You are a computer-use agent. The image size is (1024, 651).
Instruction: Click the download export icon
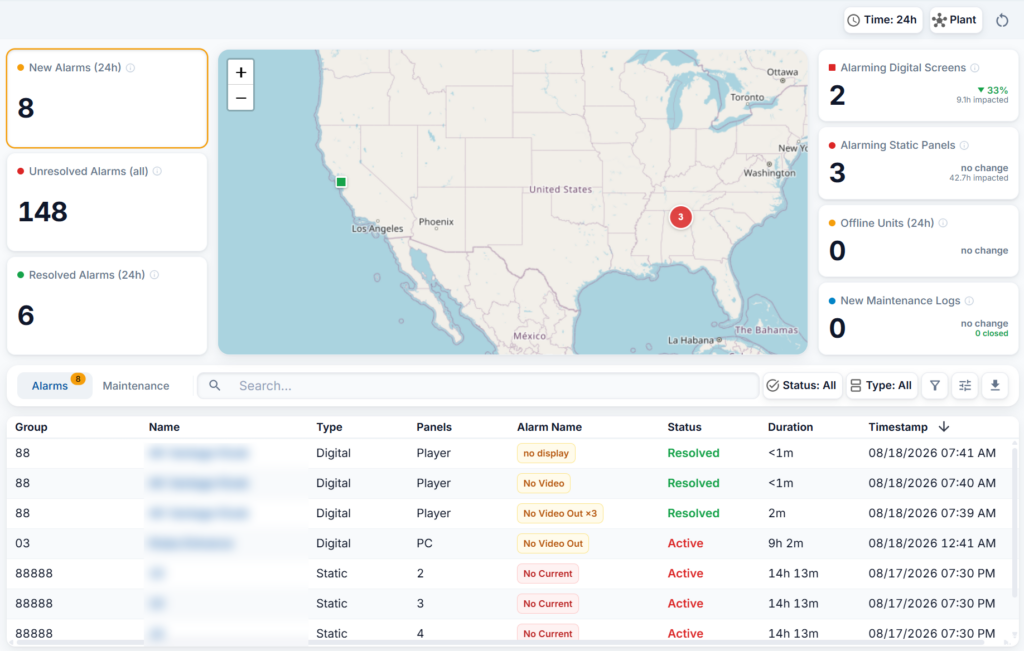[995, 386]
